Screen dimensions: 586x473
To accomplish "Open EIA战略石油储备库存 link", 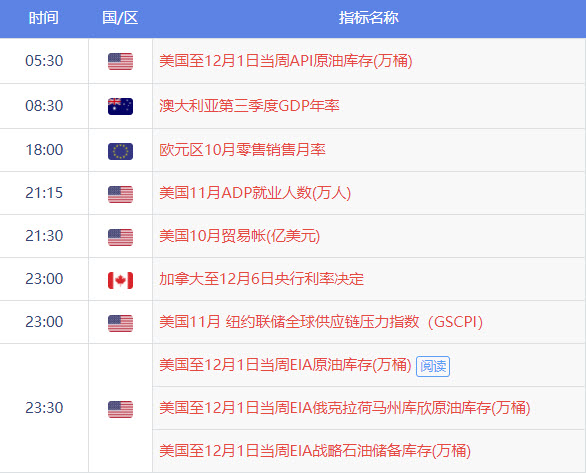I will point(315,451).
